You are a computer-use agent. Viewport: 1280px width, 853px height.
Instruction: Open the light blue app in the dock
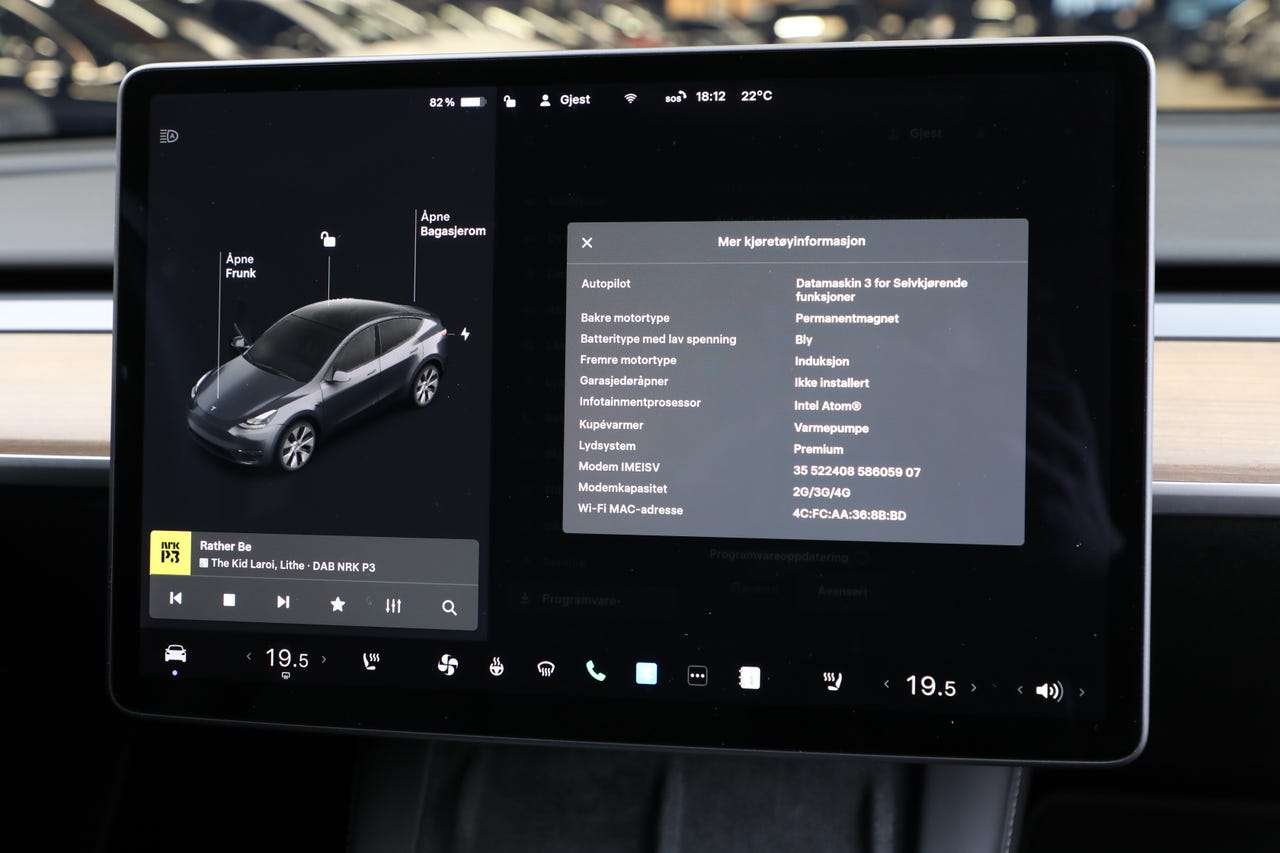(647, 673)
